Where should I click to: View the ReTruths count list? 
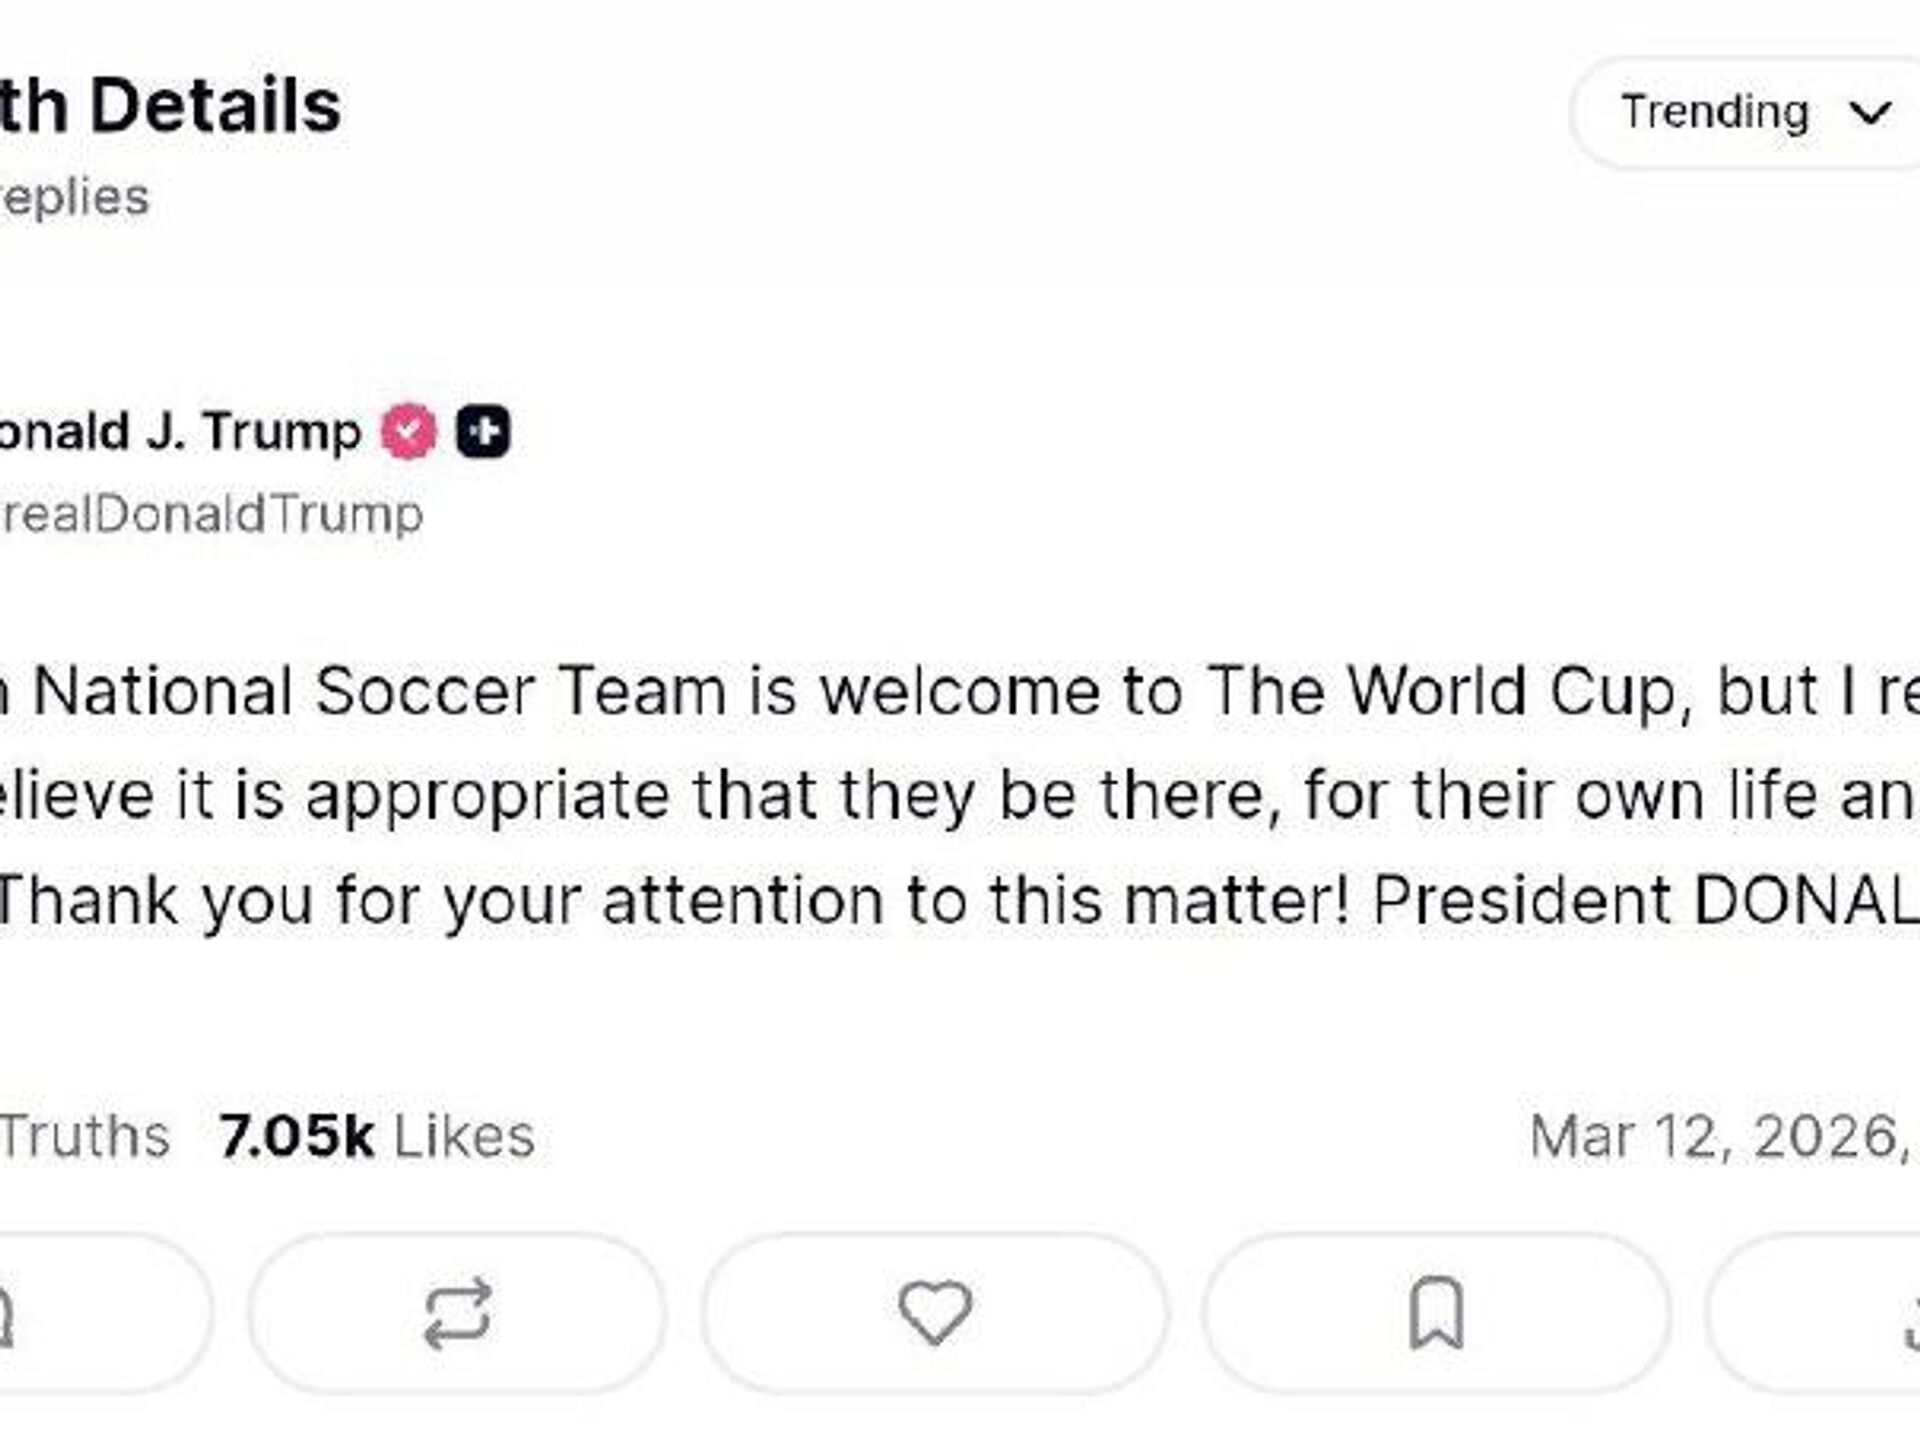(85, 1137)
